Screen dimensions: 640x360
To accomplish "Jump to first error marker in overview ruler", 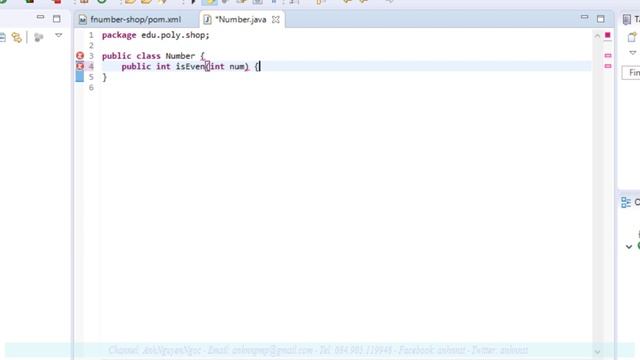I will pos(608,56).
